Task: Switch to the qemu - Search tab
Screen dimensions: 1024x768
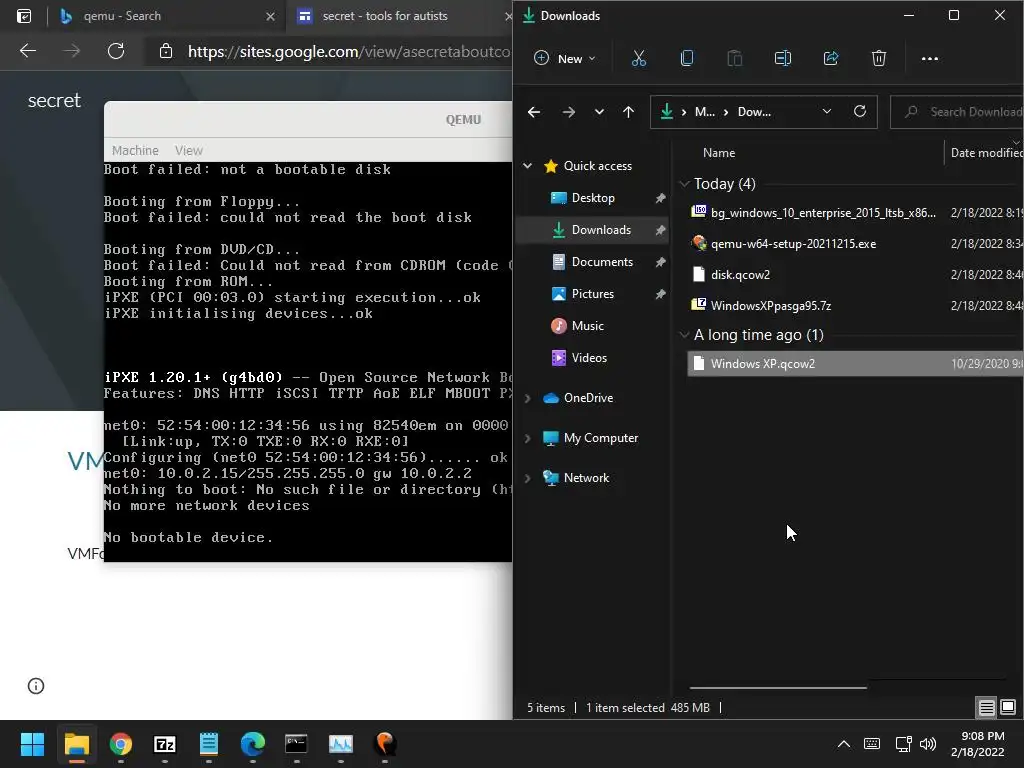Action: click(167, 16)
